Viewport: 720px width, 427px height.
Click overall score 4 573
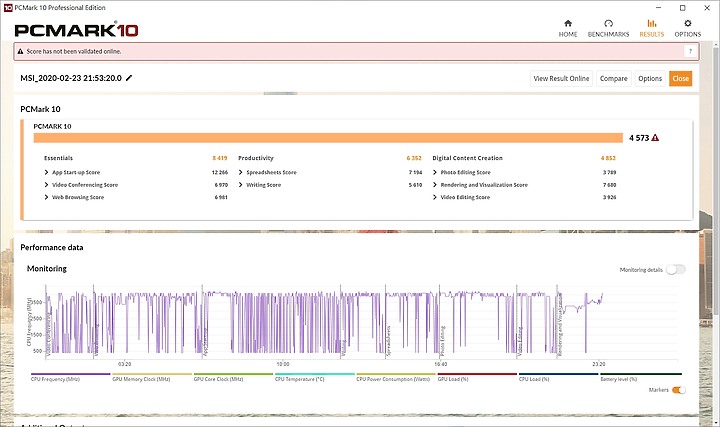[x=639, y=138]
